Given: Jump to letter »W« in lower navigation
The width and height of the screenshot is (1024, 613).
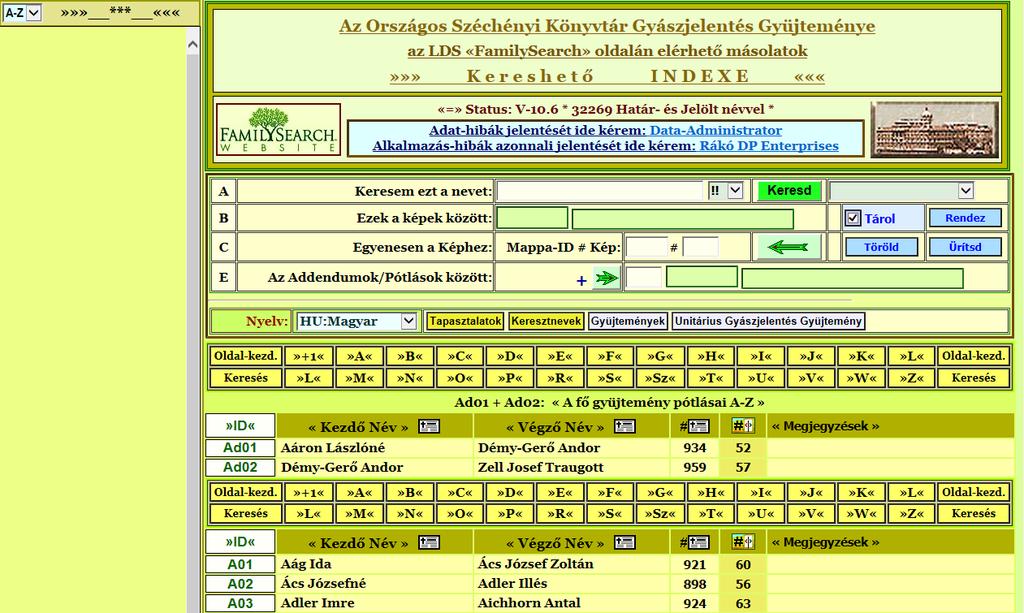Looking at the screenshot, I should 861,514.
